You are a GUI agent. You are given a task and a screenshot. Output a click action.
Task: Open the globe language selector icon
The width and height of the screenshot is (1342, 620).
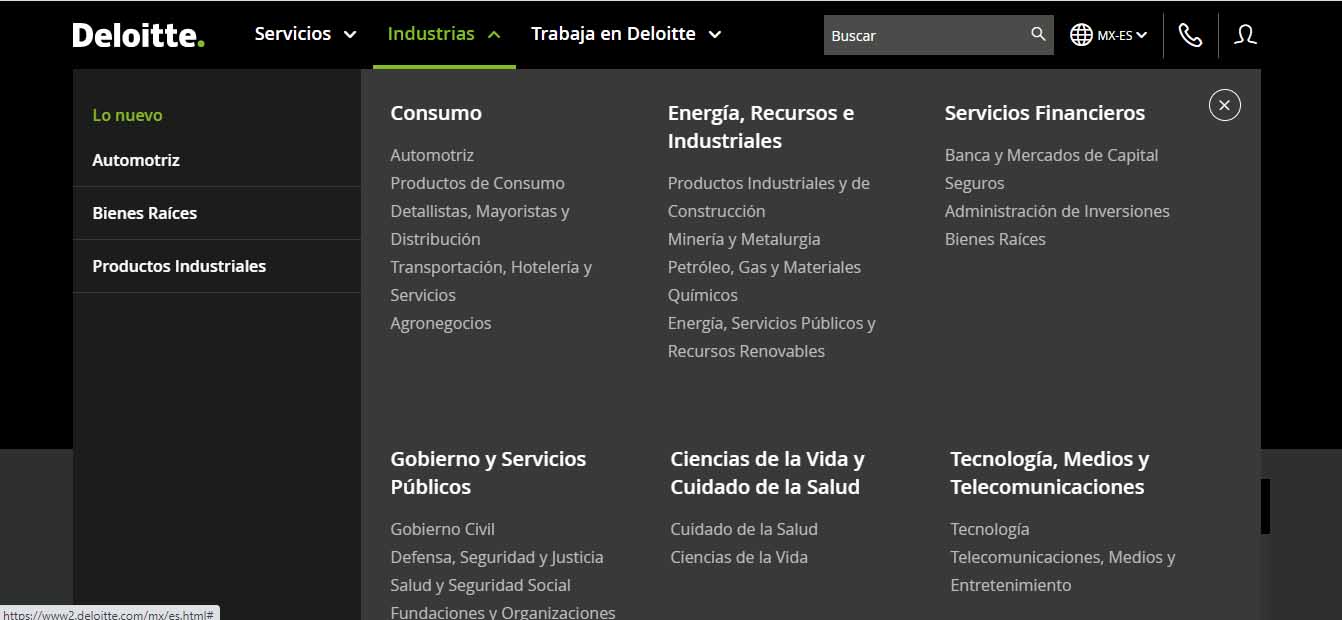[1081, 35]
